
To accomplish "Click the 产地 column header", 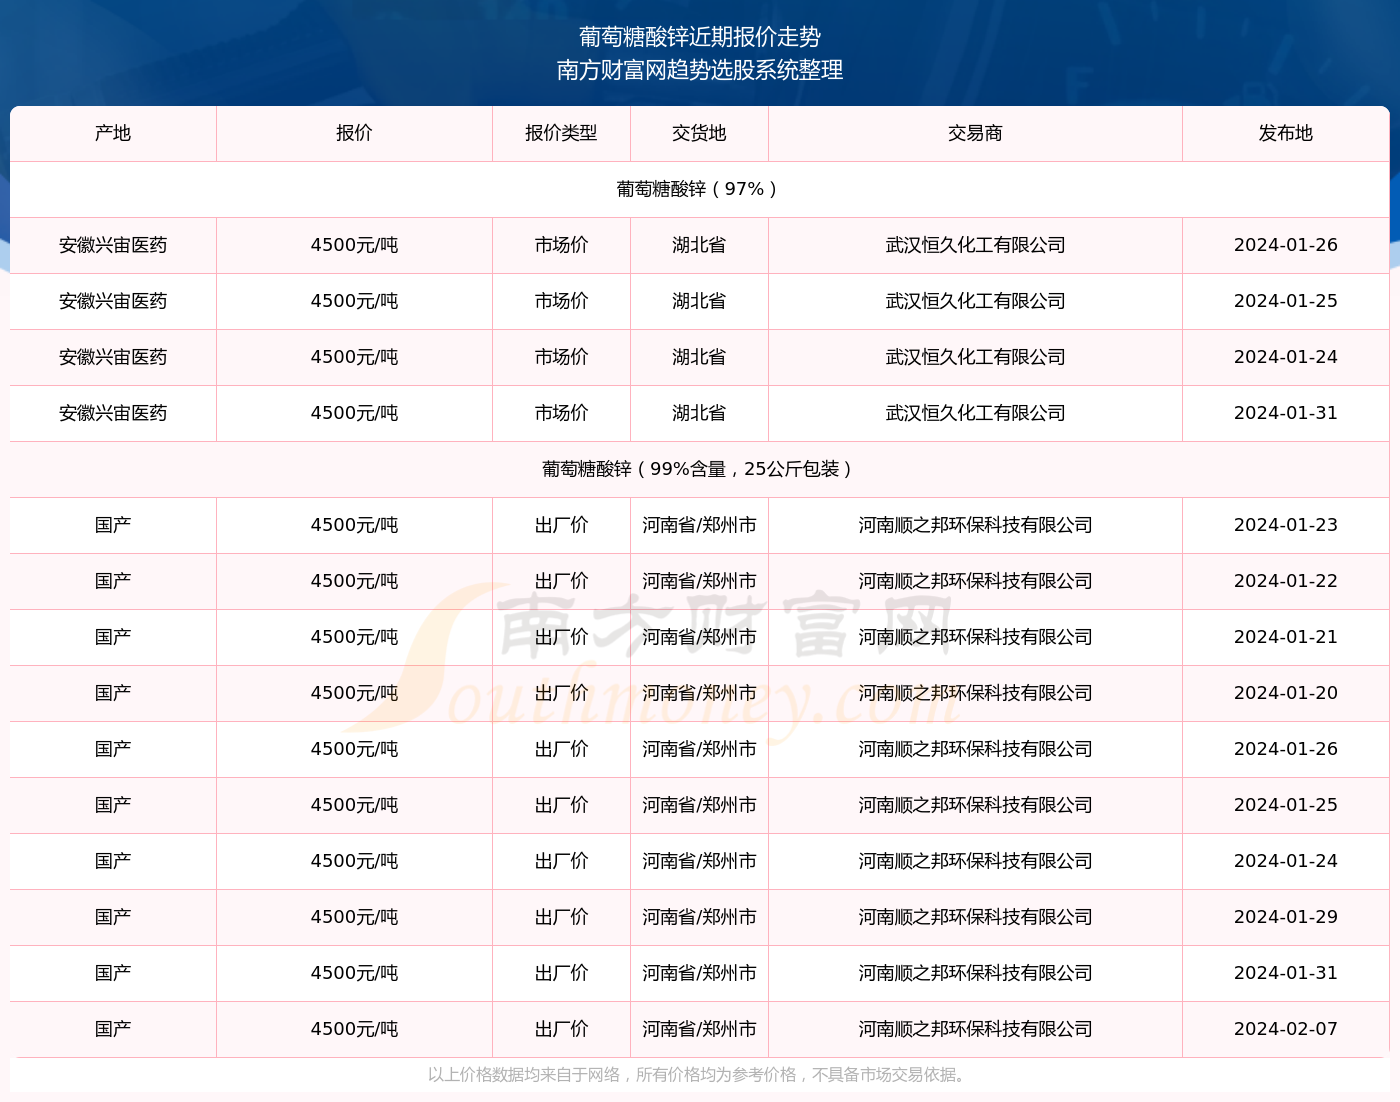I will pyautogui.click(x=113, y=133).
